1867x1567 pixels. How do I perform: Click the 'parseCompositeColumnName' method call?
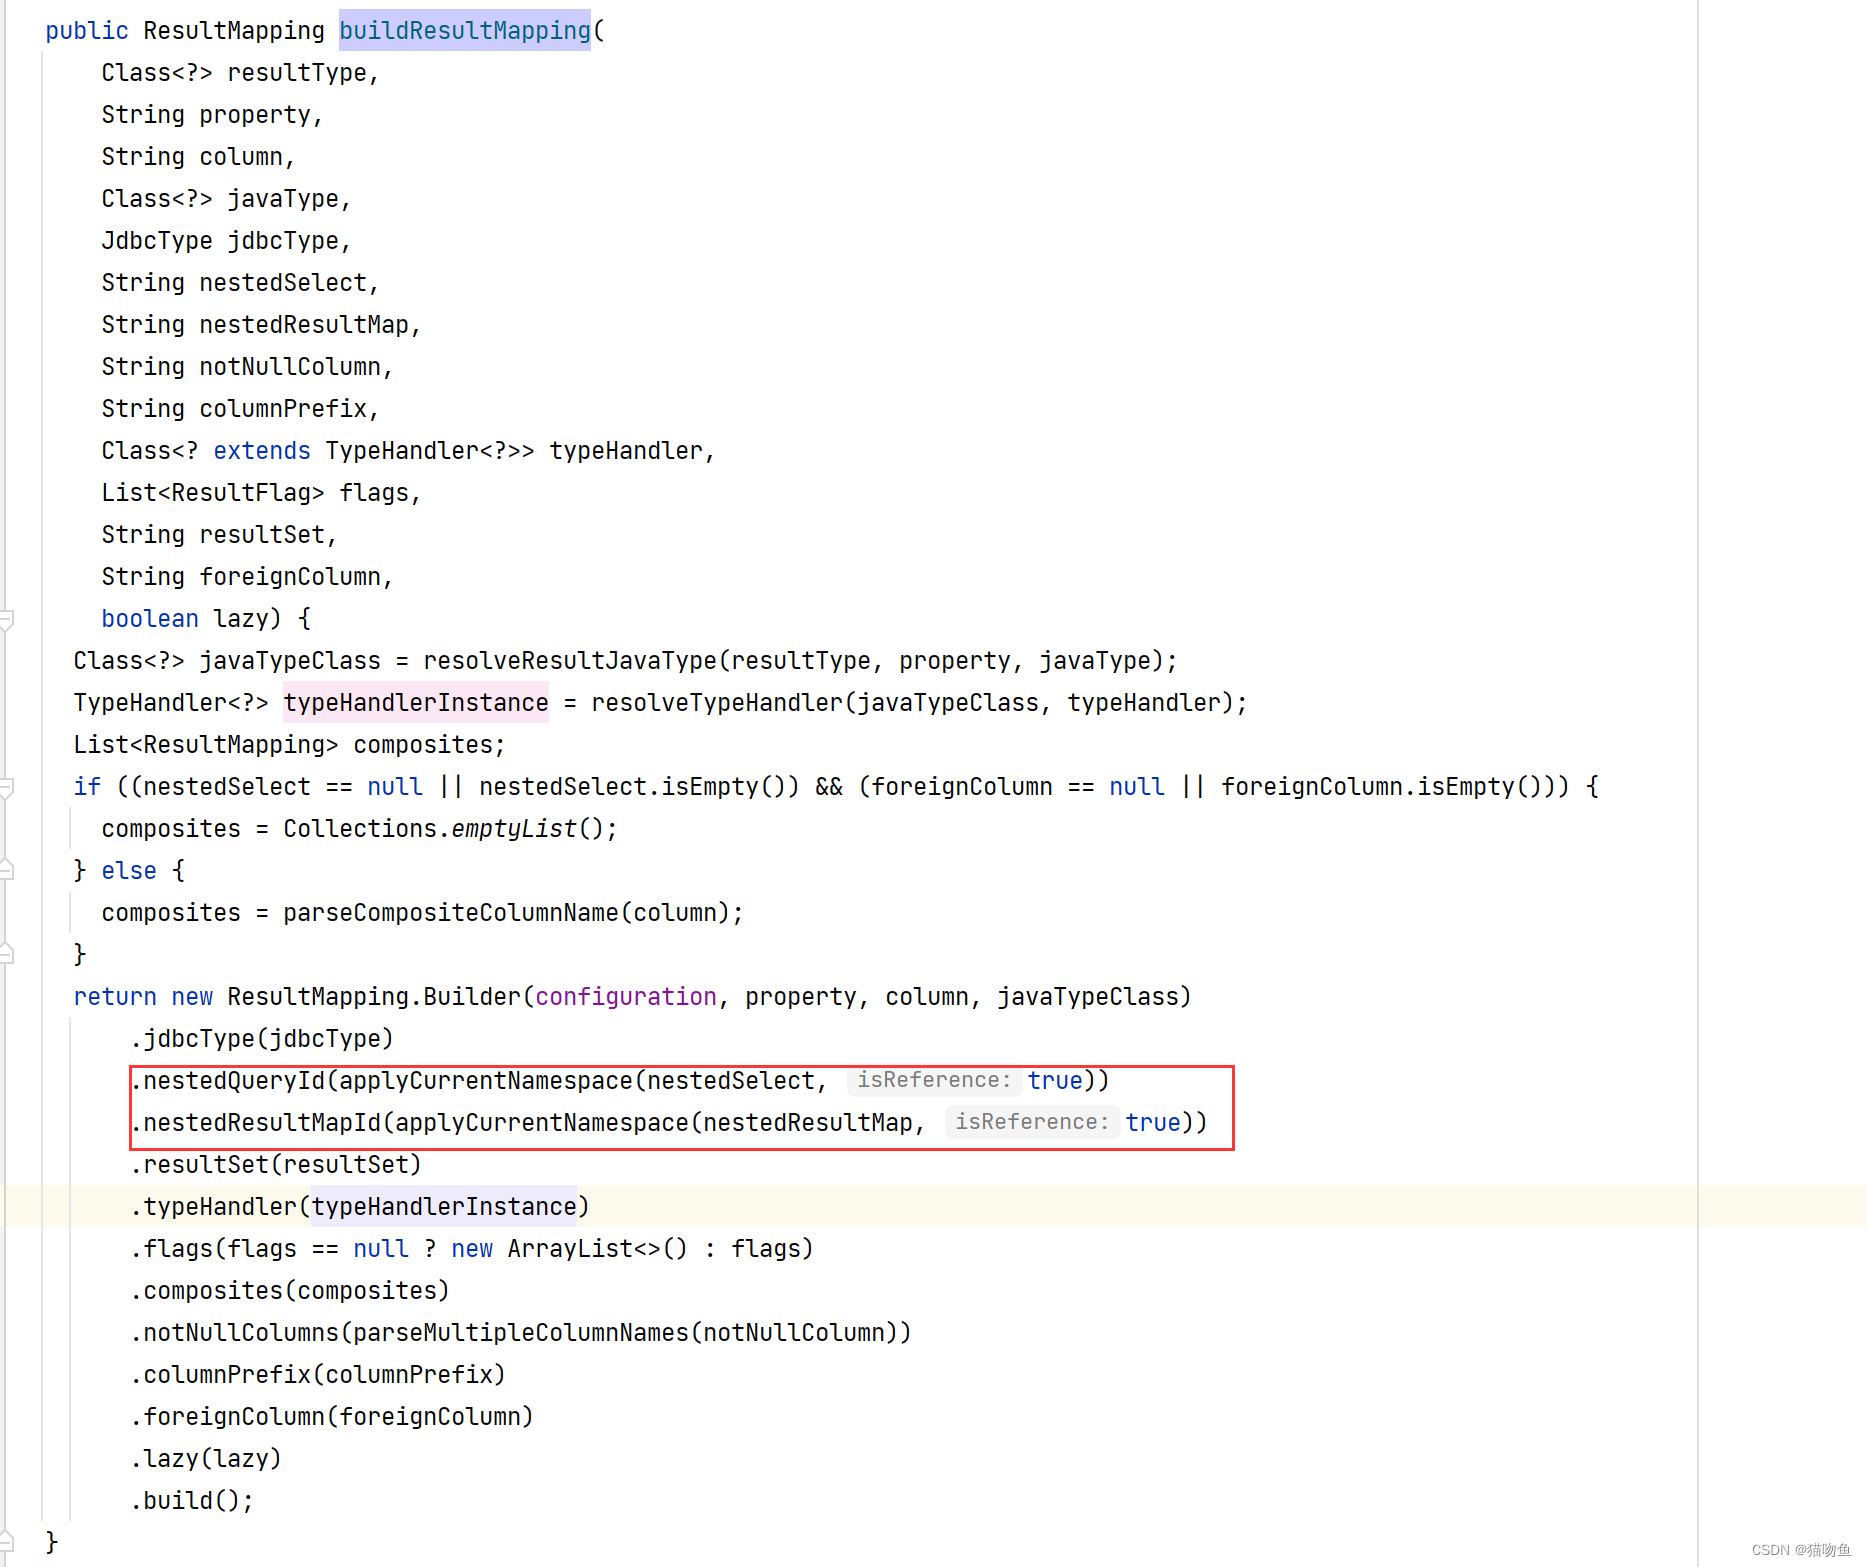[451, 913]
